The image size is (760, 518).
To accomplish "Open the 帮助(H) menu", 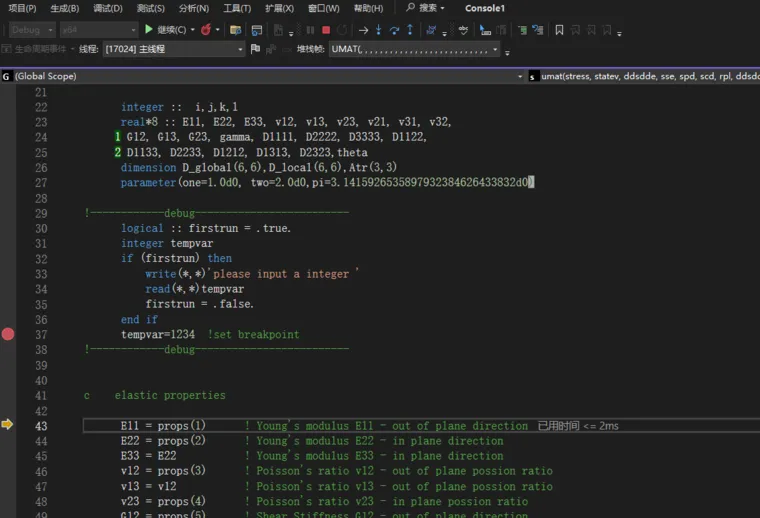I will click(x=368, y=8).
